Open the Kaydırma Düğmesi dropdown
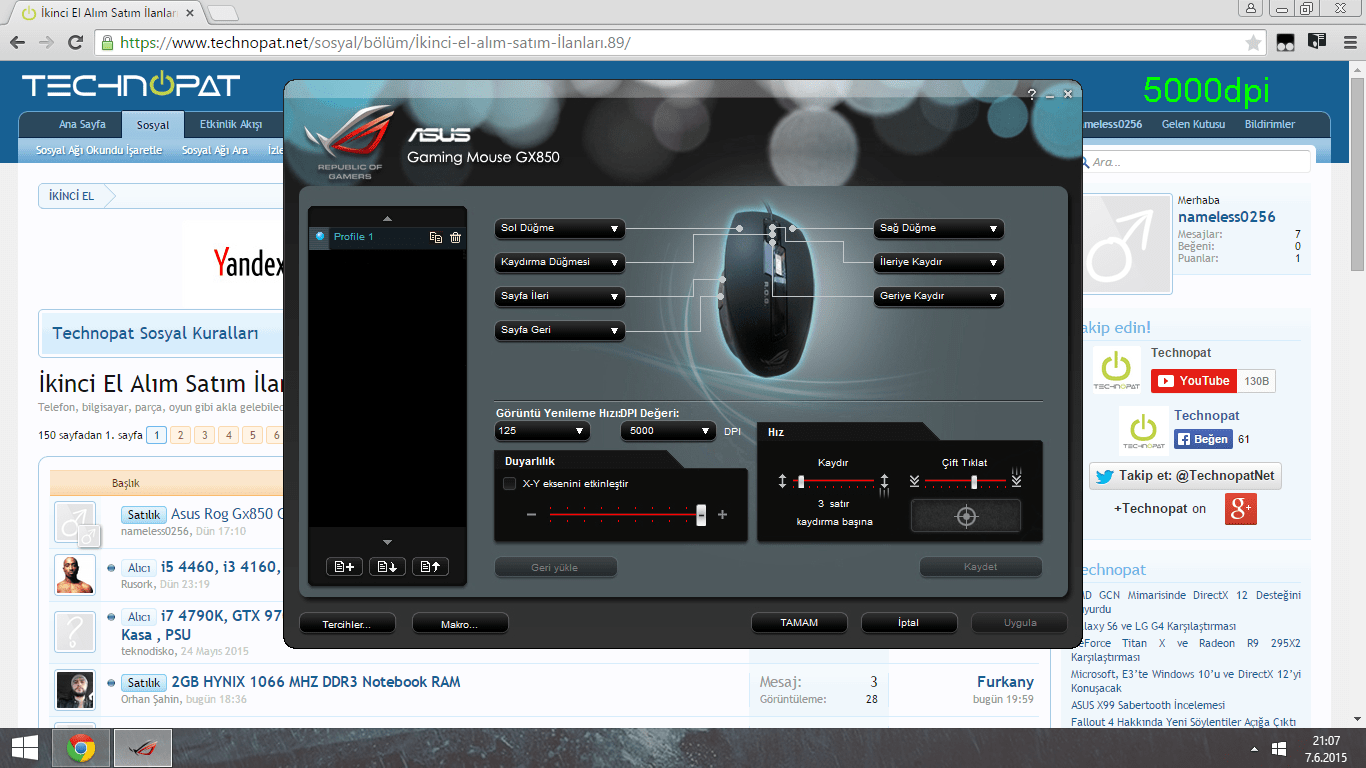 pos(560,263)
